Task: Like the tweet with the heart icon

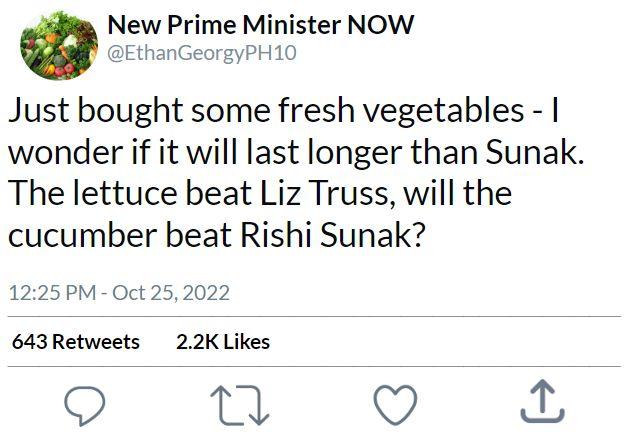Action: pos(394,403)
